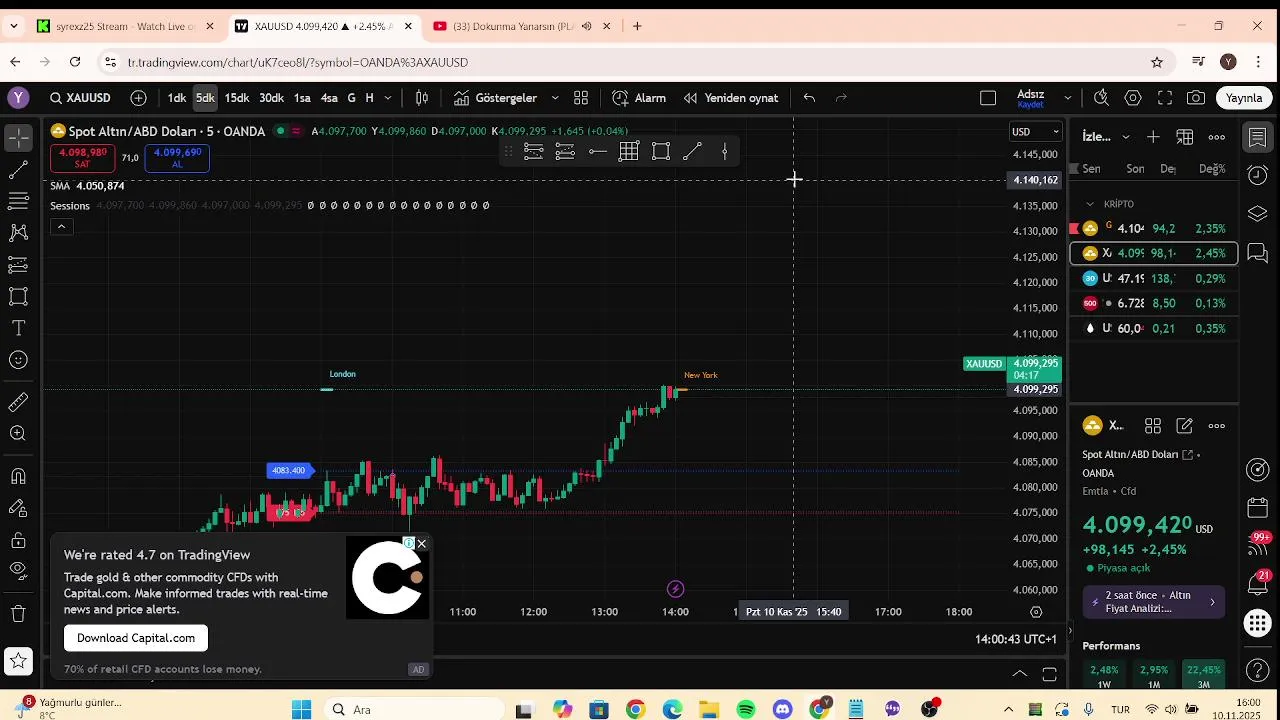The height and width of the screenshot is (720, 1280).
Task: Activate the zoom-in magnifier tool
Action: pyautogui.click(x=18, y=434)
